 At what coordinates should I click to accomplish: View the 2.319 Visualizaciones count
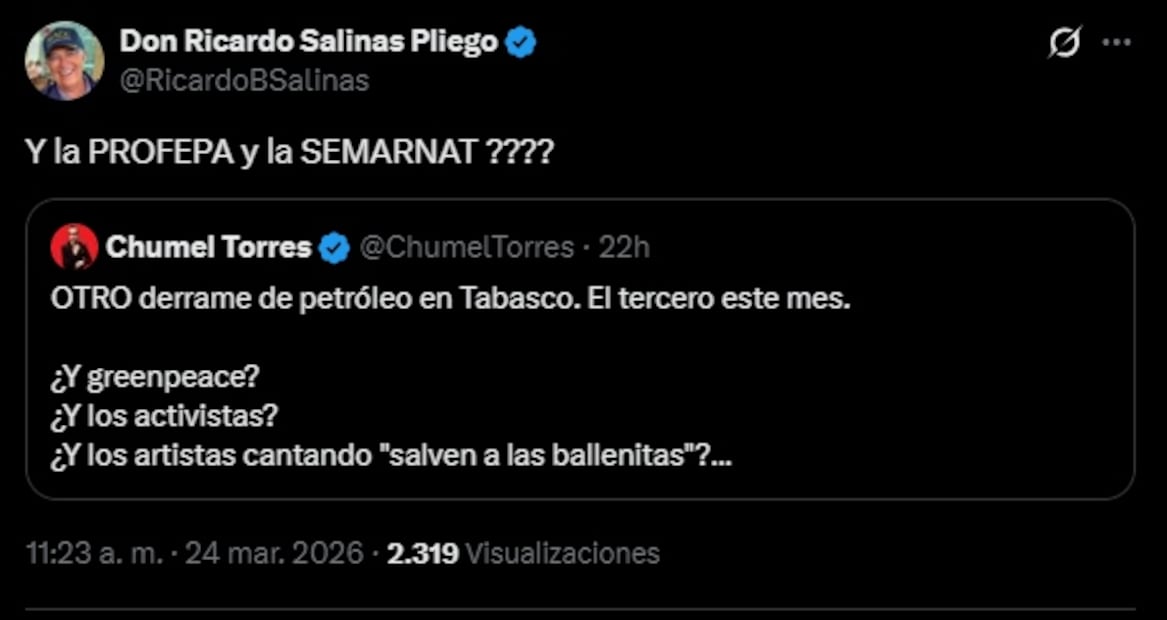(x=523, y=553)
